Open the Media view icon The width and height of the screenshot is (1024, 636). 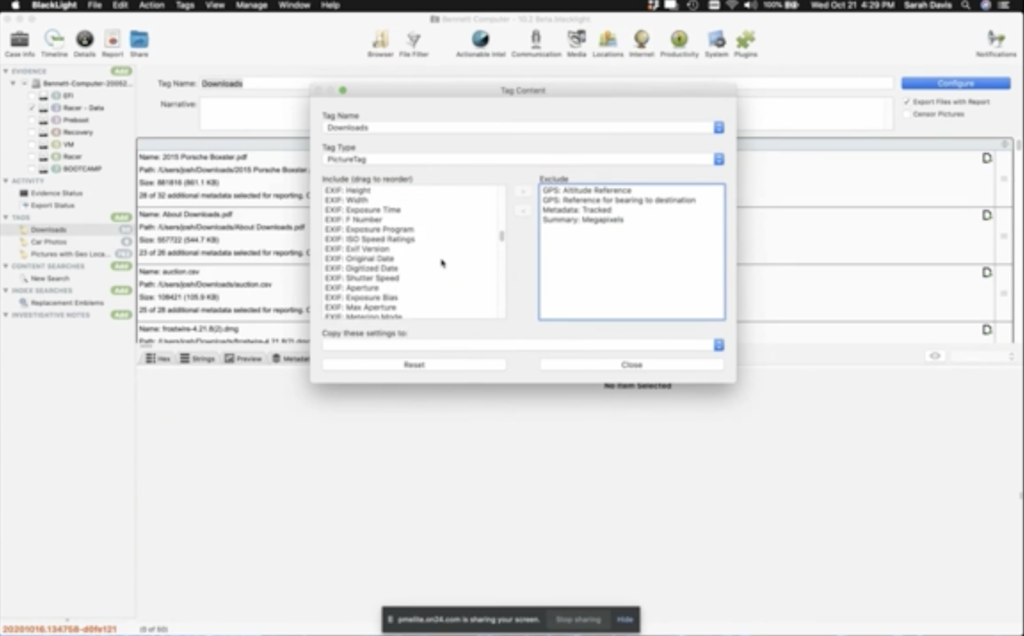(576, 40)
